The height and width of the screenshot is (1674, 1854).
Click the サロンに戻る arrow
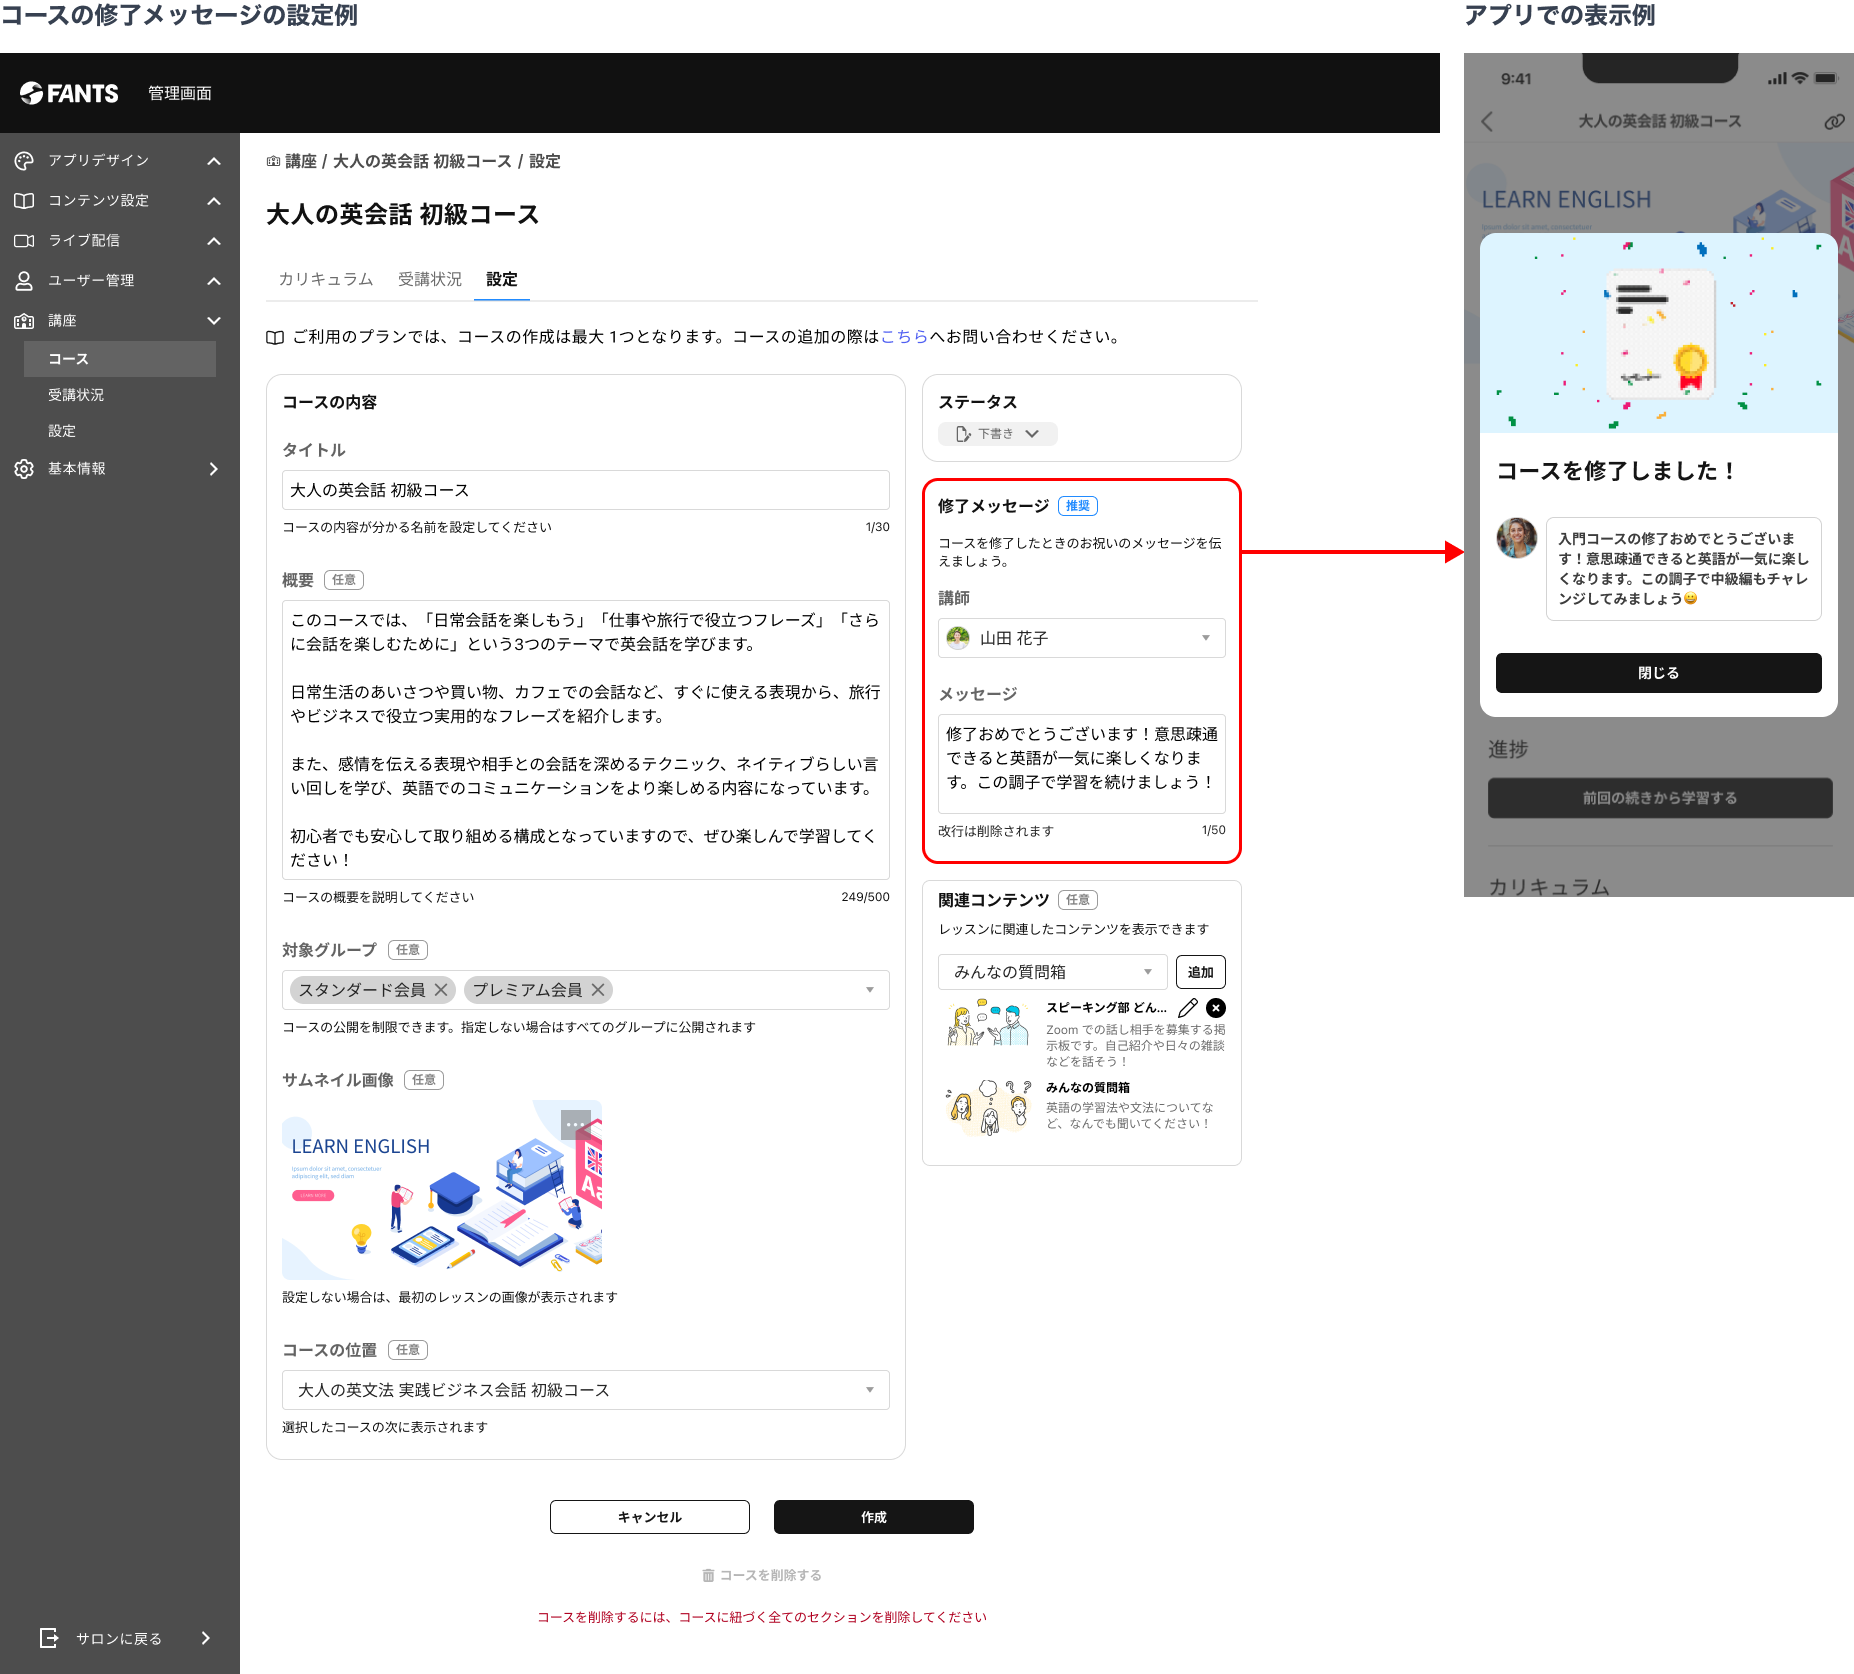tap(206, 1638)
